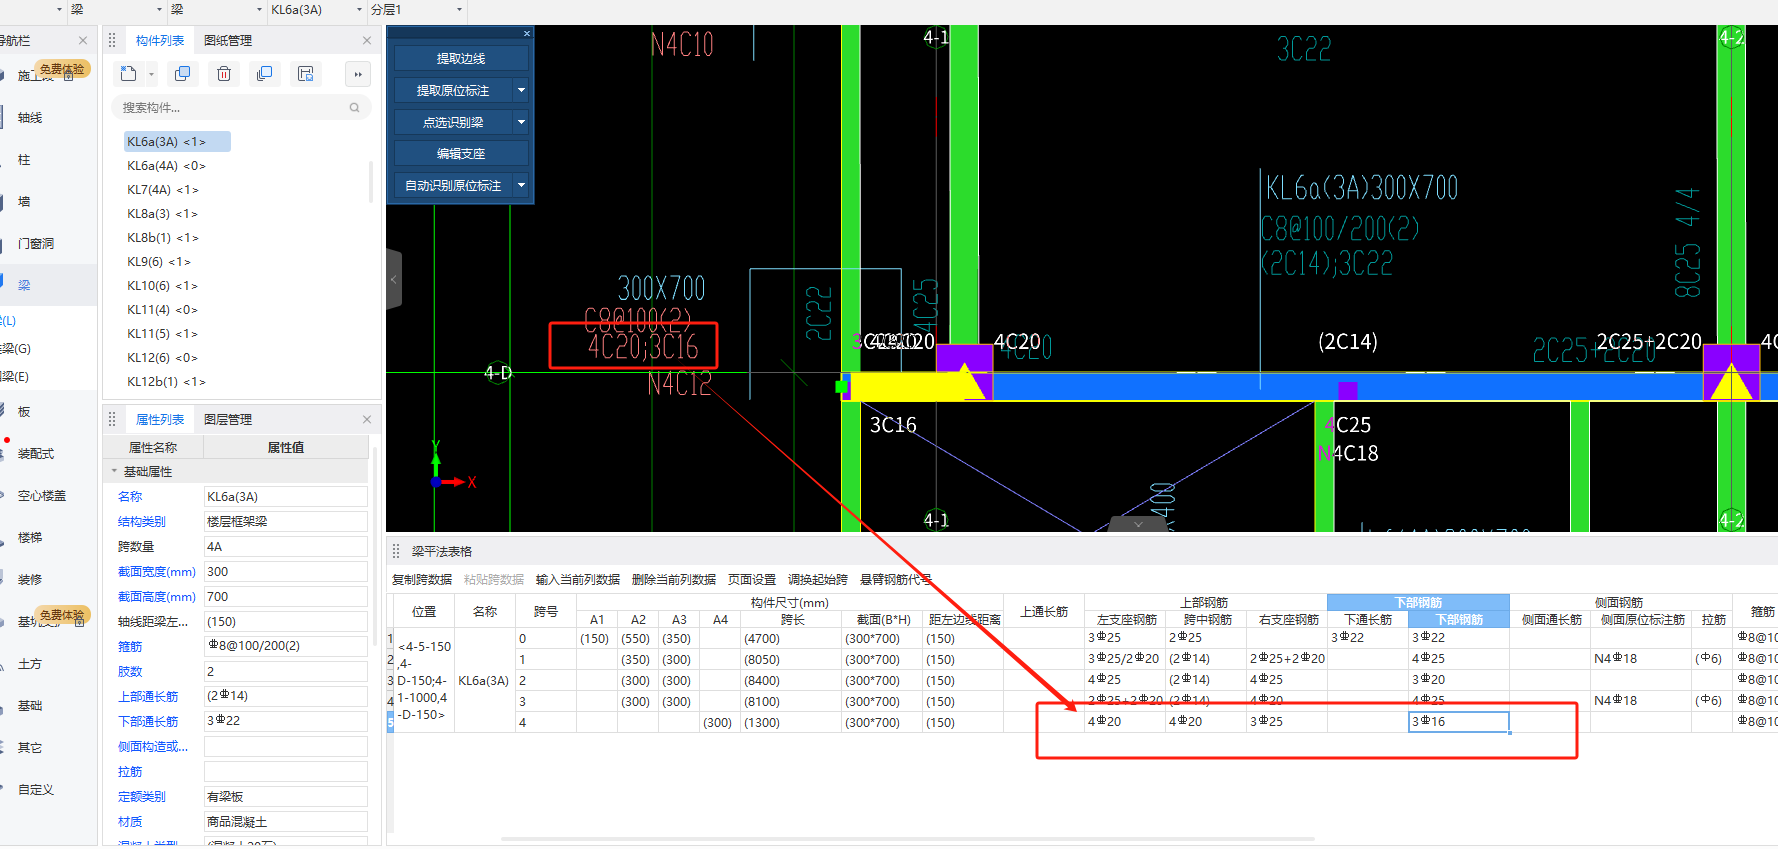1778x849 pixels.
Task: Grab the component list panel drag handle
Action: pos(112,41)
